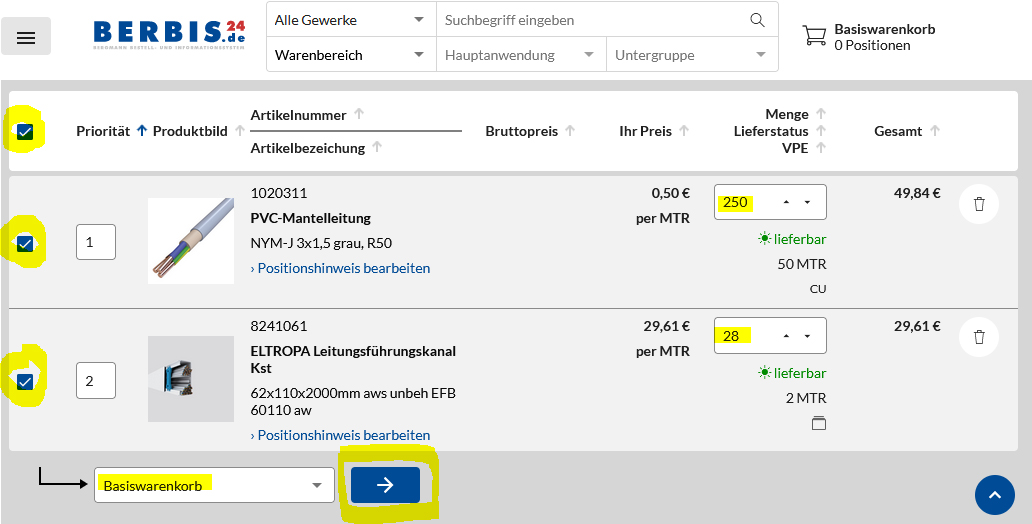The width and height of the screenshot is (1032, 524).
Task: Open the Alle Gewerke dropdown
Action: tap(351, 20)
